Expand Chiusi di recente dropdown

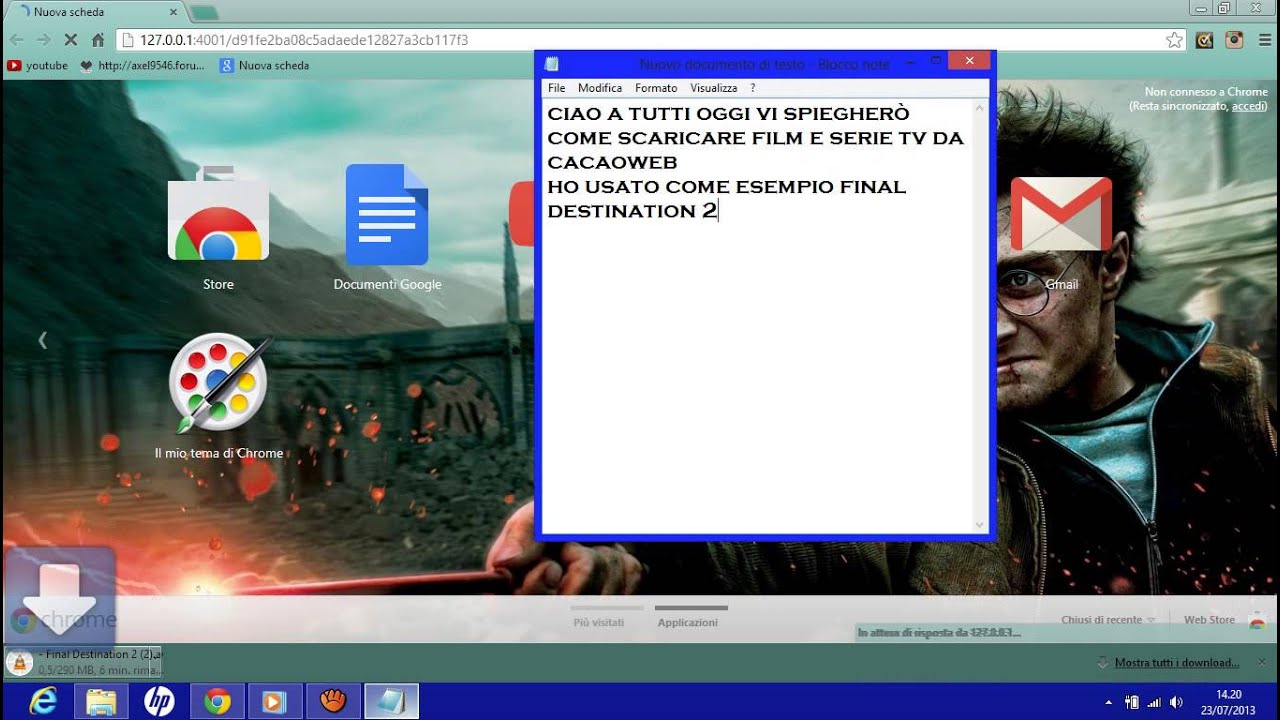tap(1108, 620)
